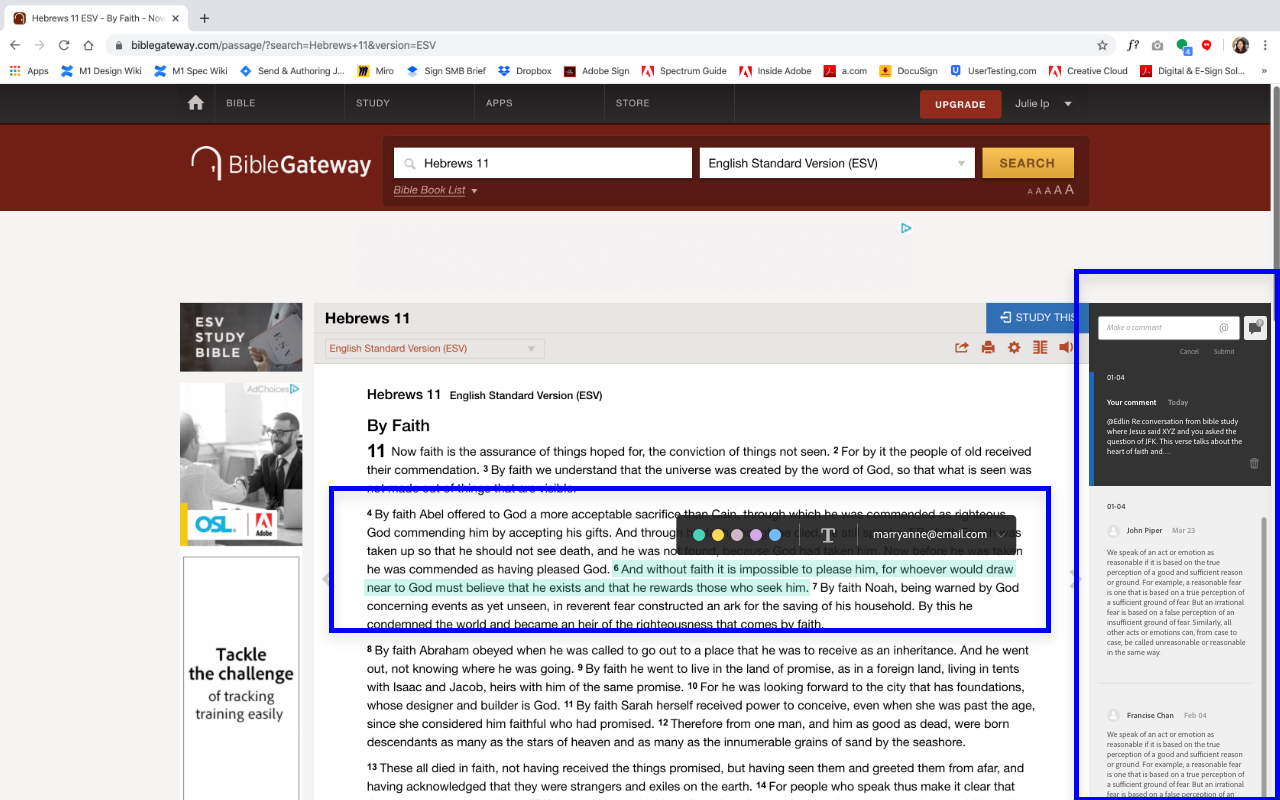
Task: Click the largest font size A
Action: (1070, 190)
